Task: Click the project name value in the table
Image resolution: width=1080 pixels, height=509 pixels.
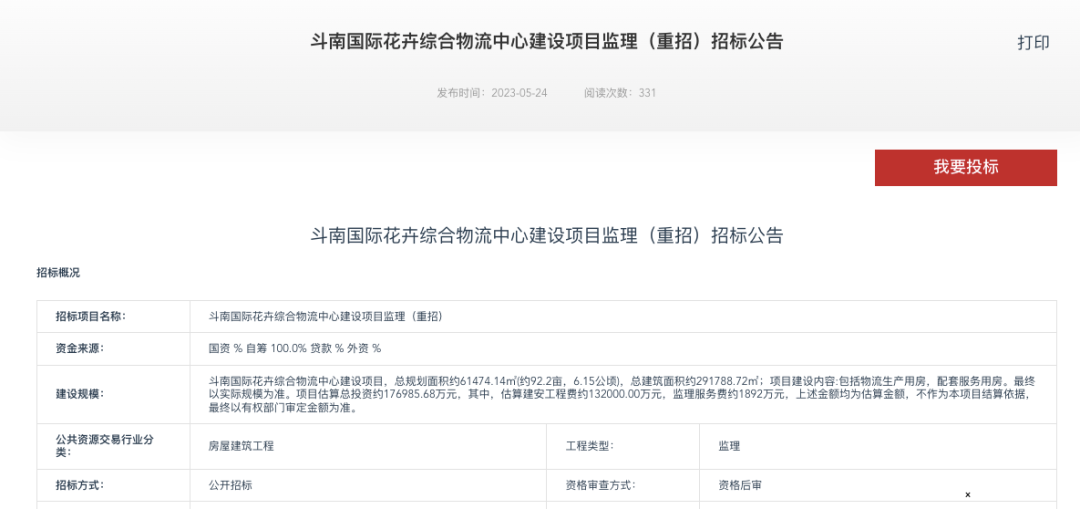Action: pos(325,317)
